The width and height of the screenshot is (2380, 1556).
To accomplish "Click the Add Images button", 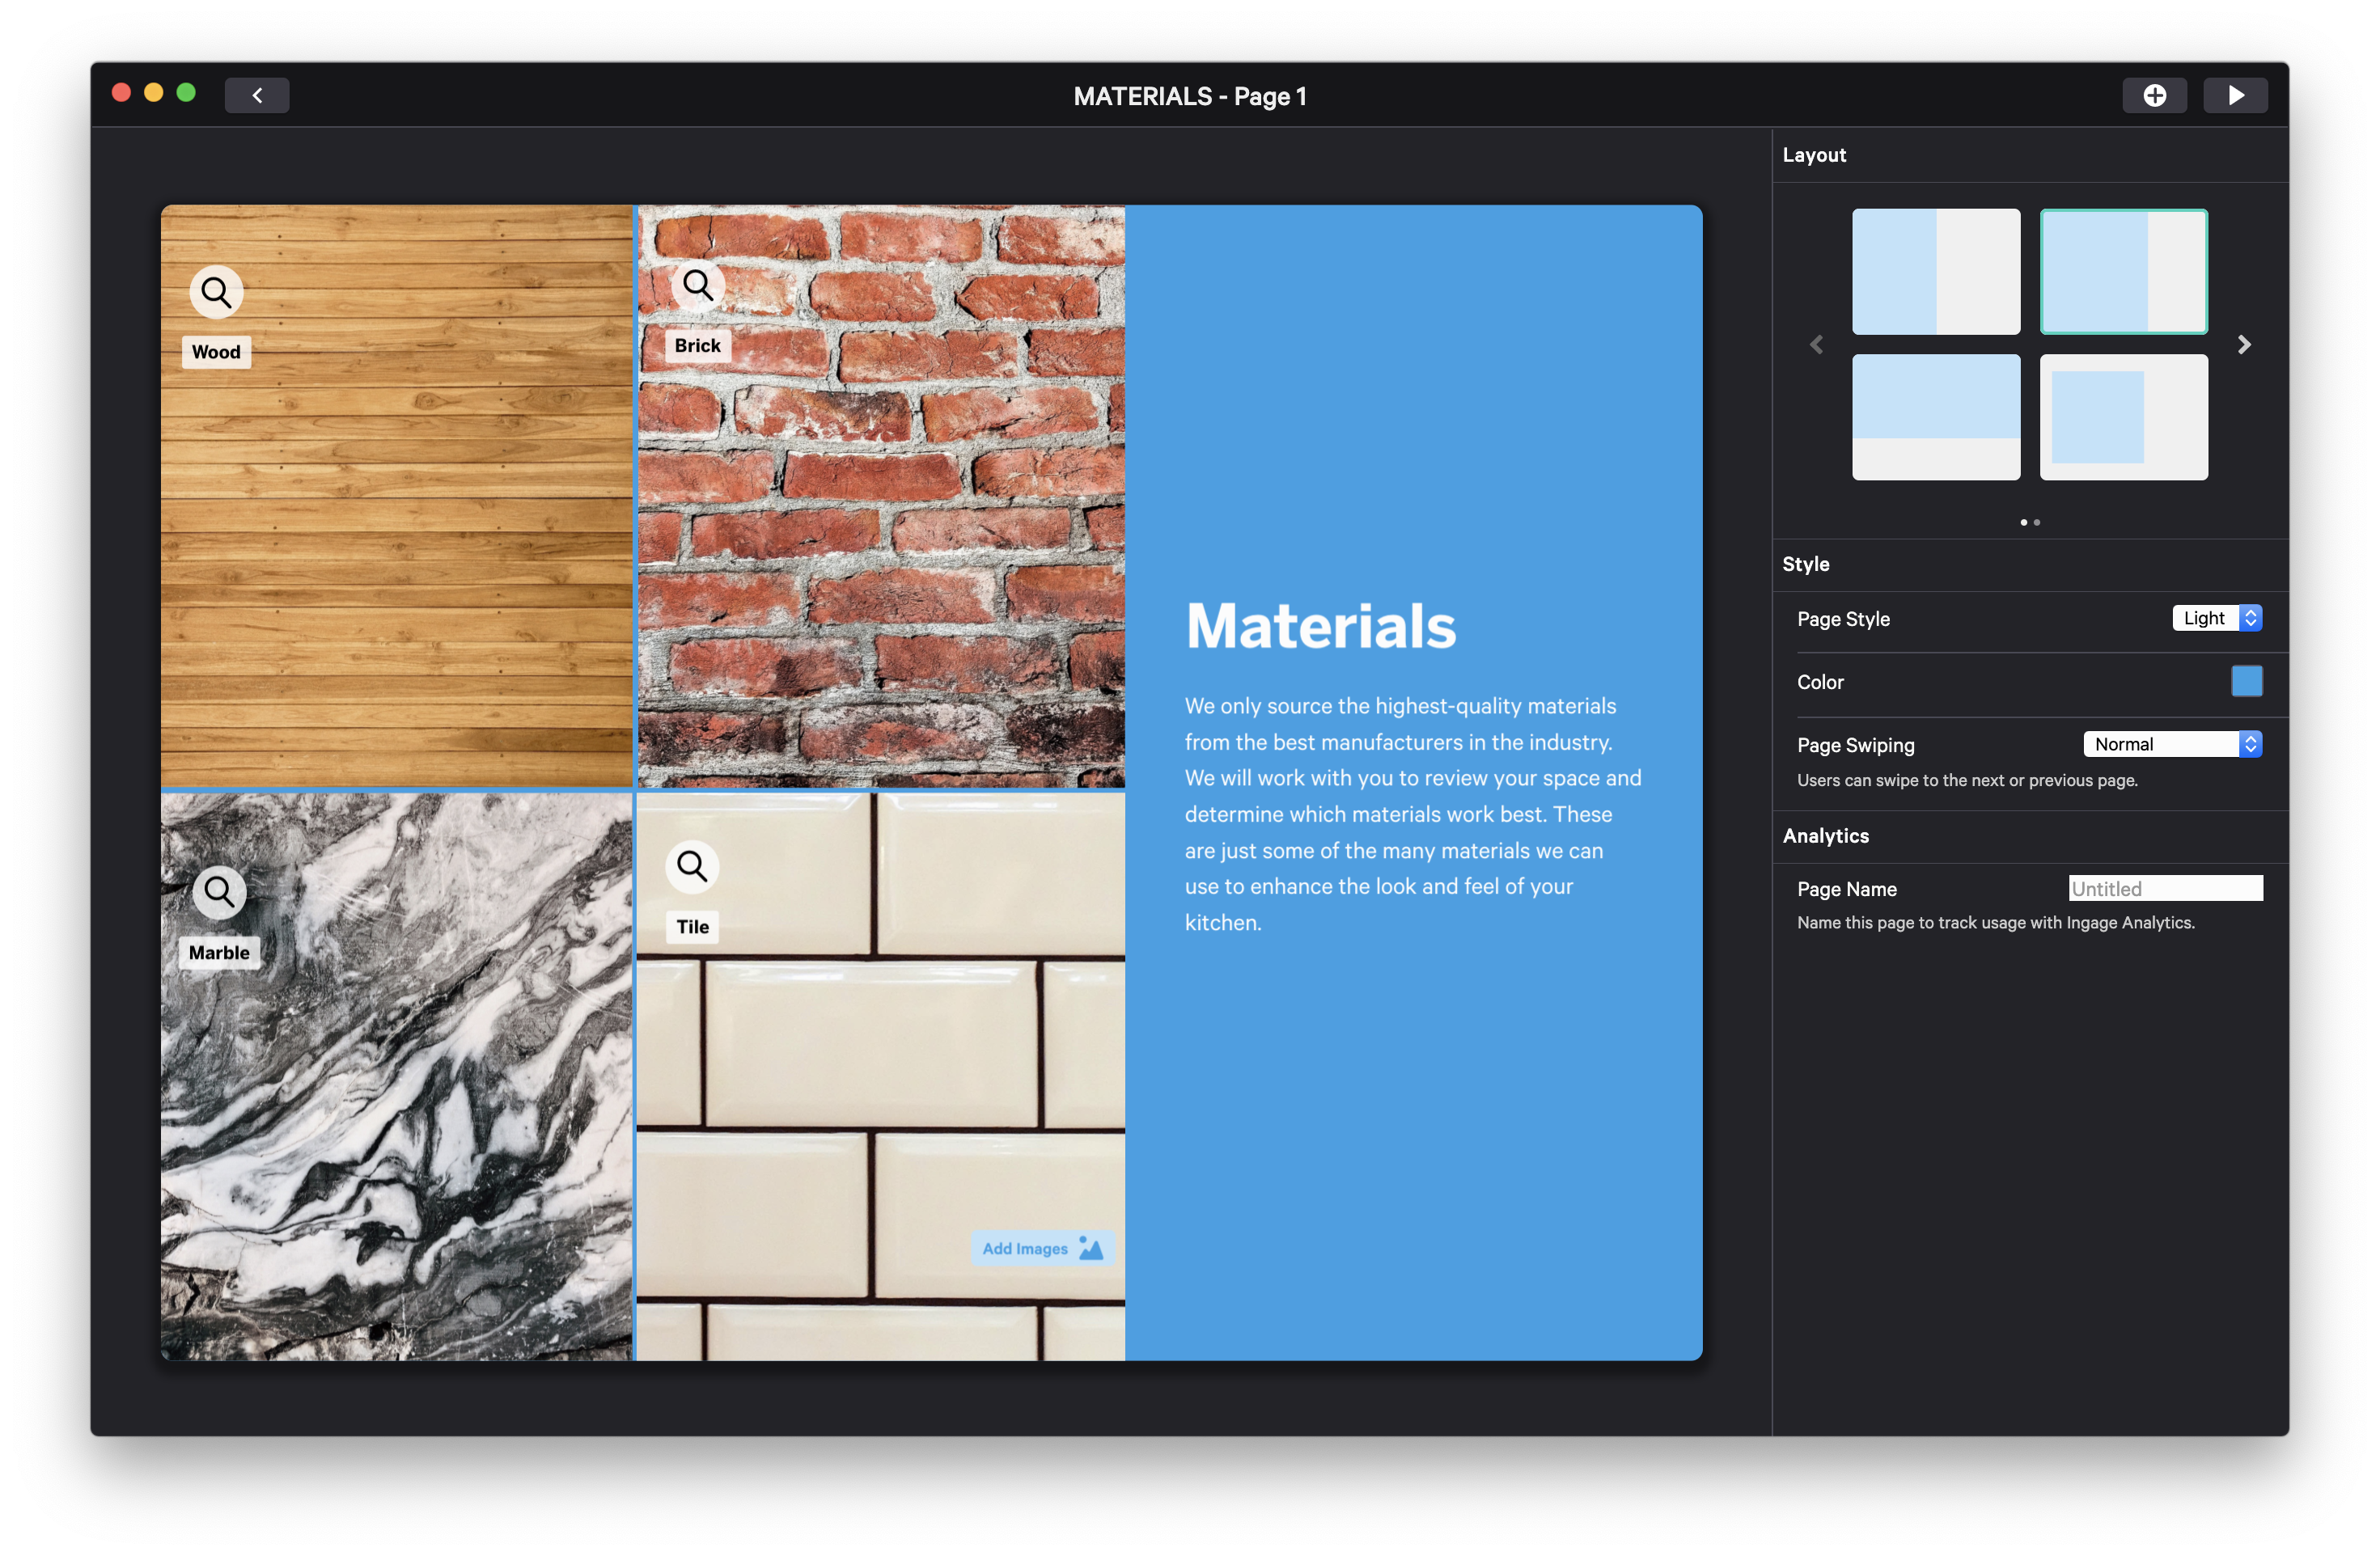I will (1042, 1248).
